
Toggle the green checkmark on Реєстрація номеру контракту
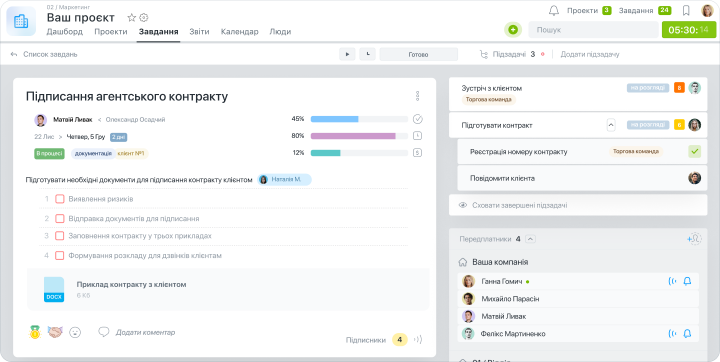(694, 152)
